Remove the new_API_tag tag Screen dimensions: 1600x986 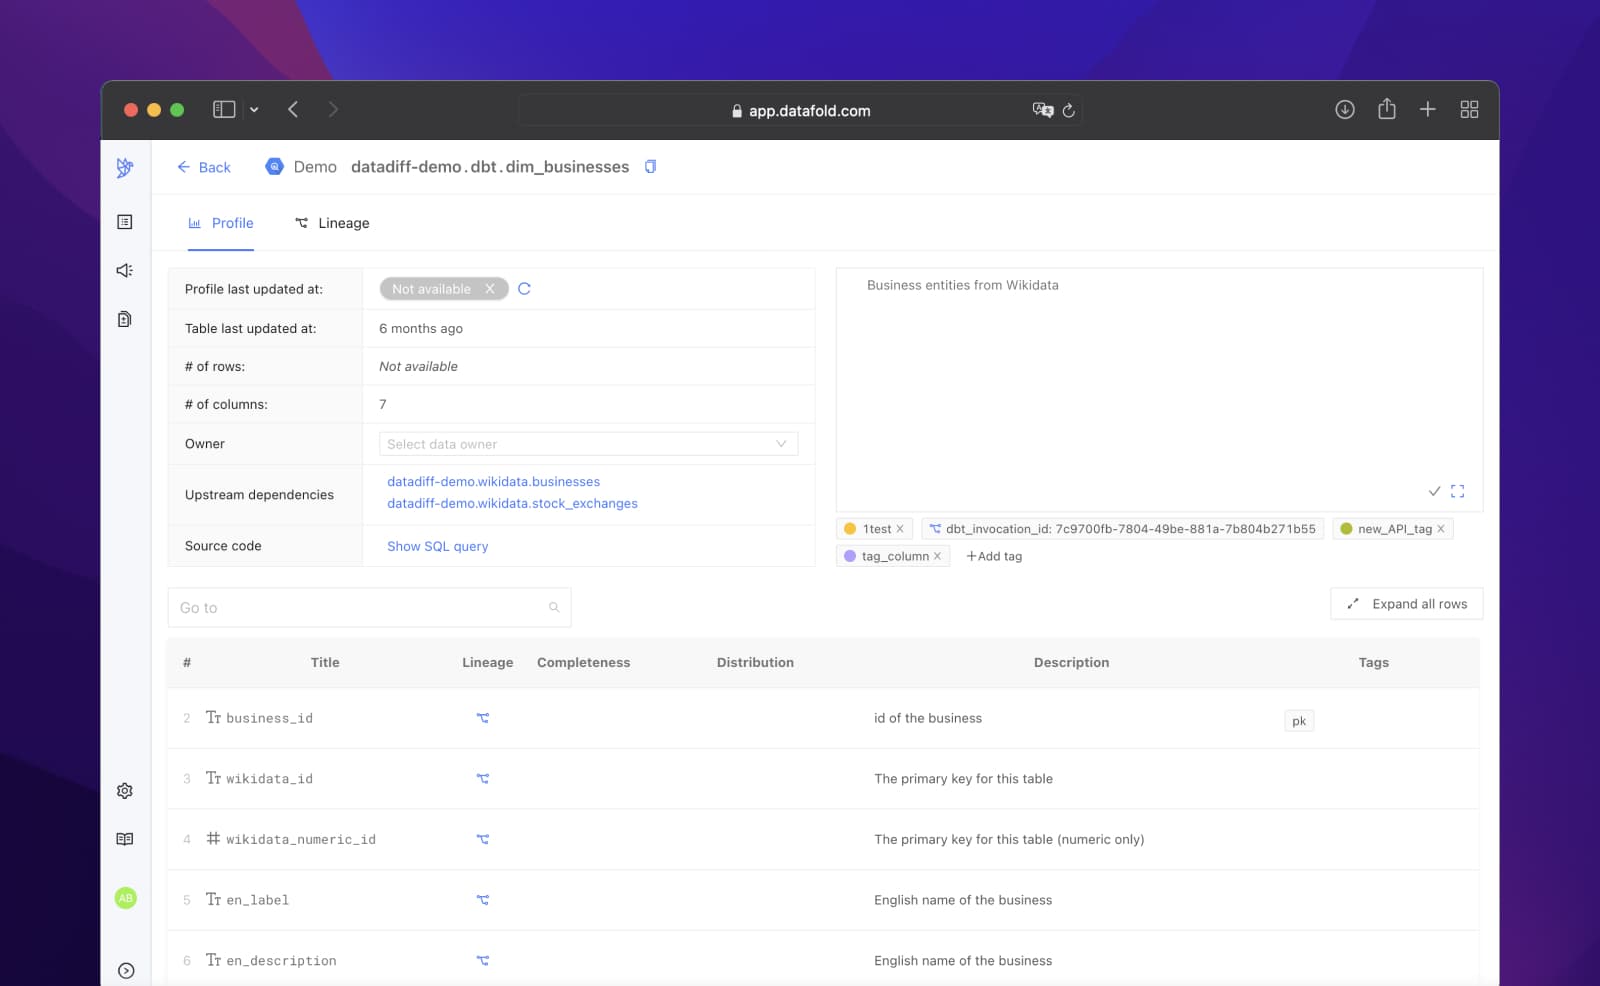point(1441,529)
